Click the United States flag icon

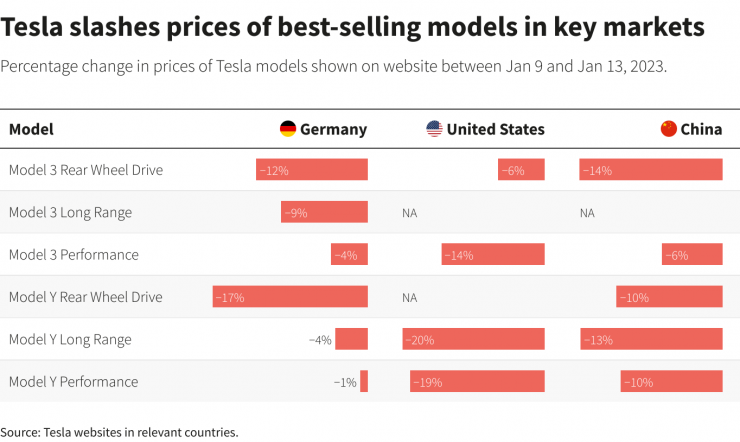[434, 129]
